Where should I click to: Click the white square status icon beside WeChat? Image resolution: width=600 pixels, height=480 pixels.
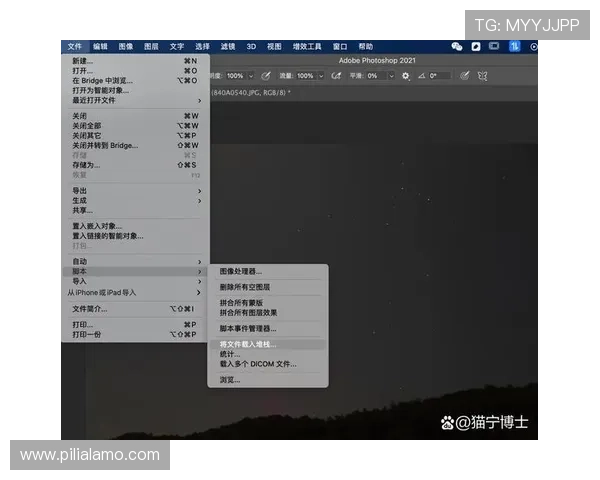tap(476, 47)
